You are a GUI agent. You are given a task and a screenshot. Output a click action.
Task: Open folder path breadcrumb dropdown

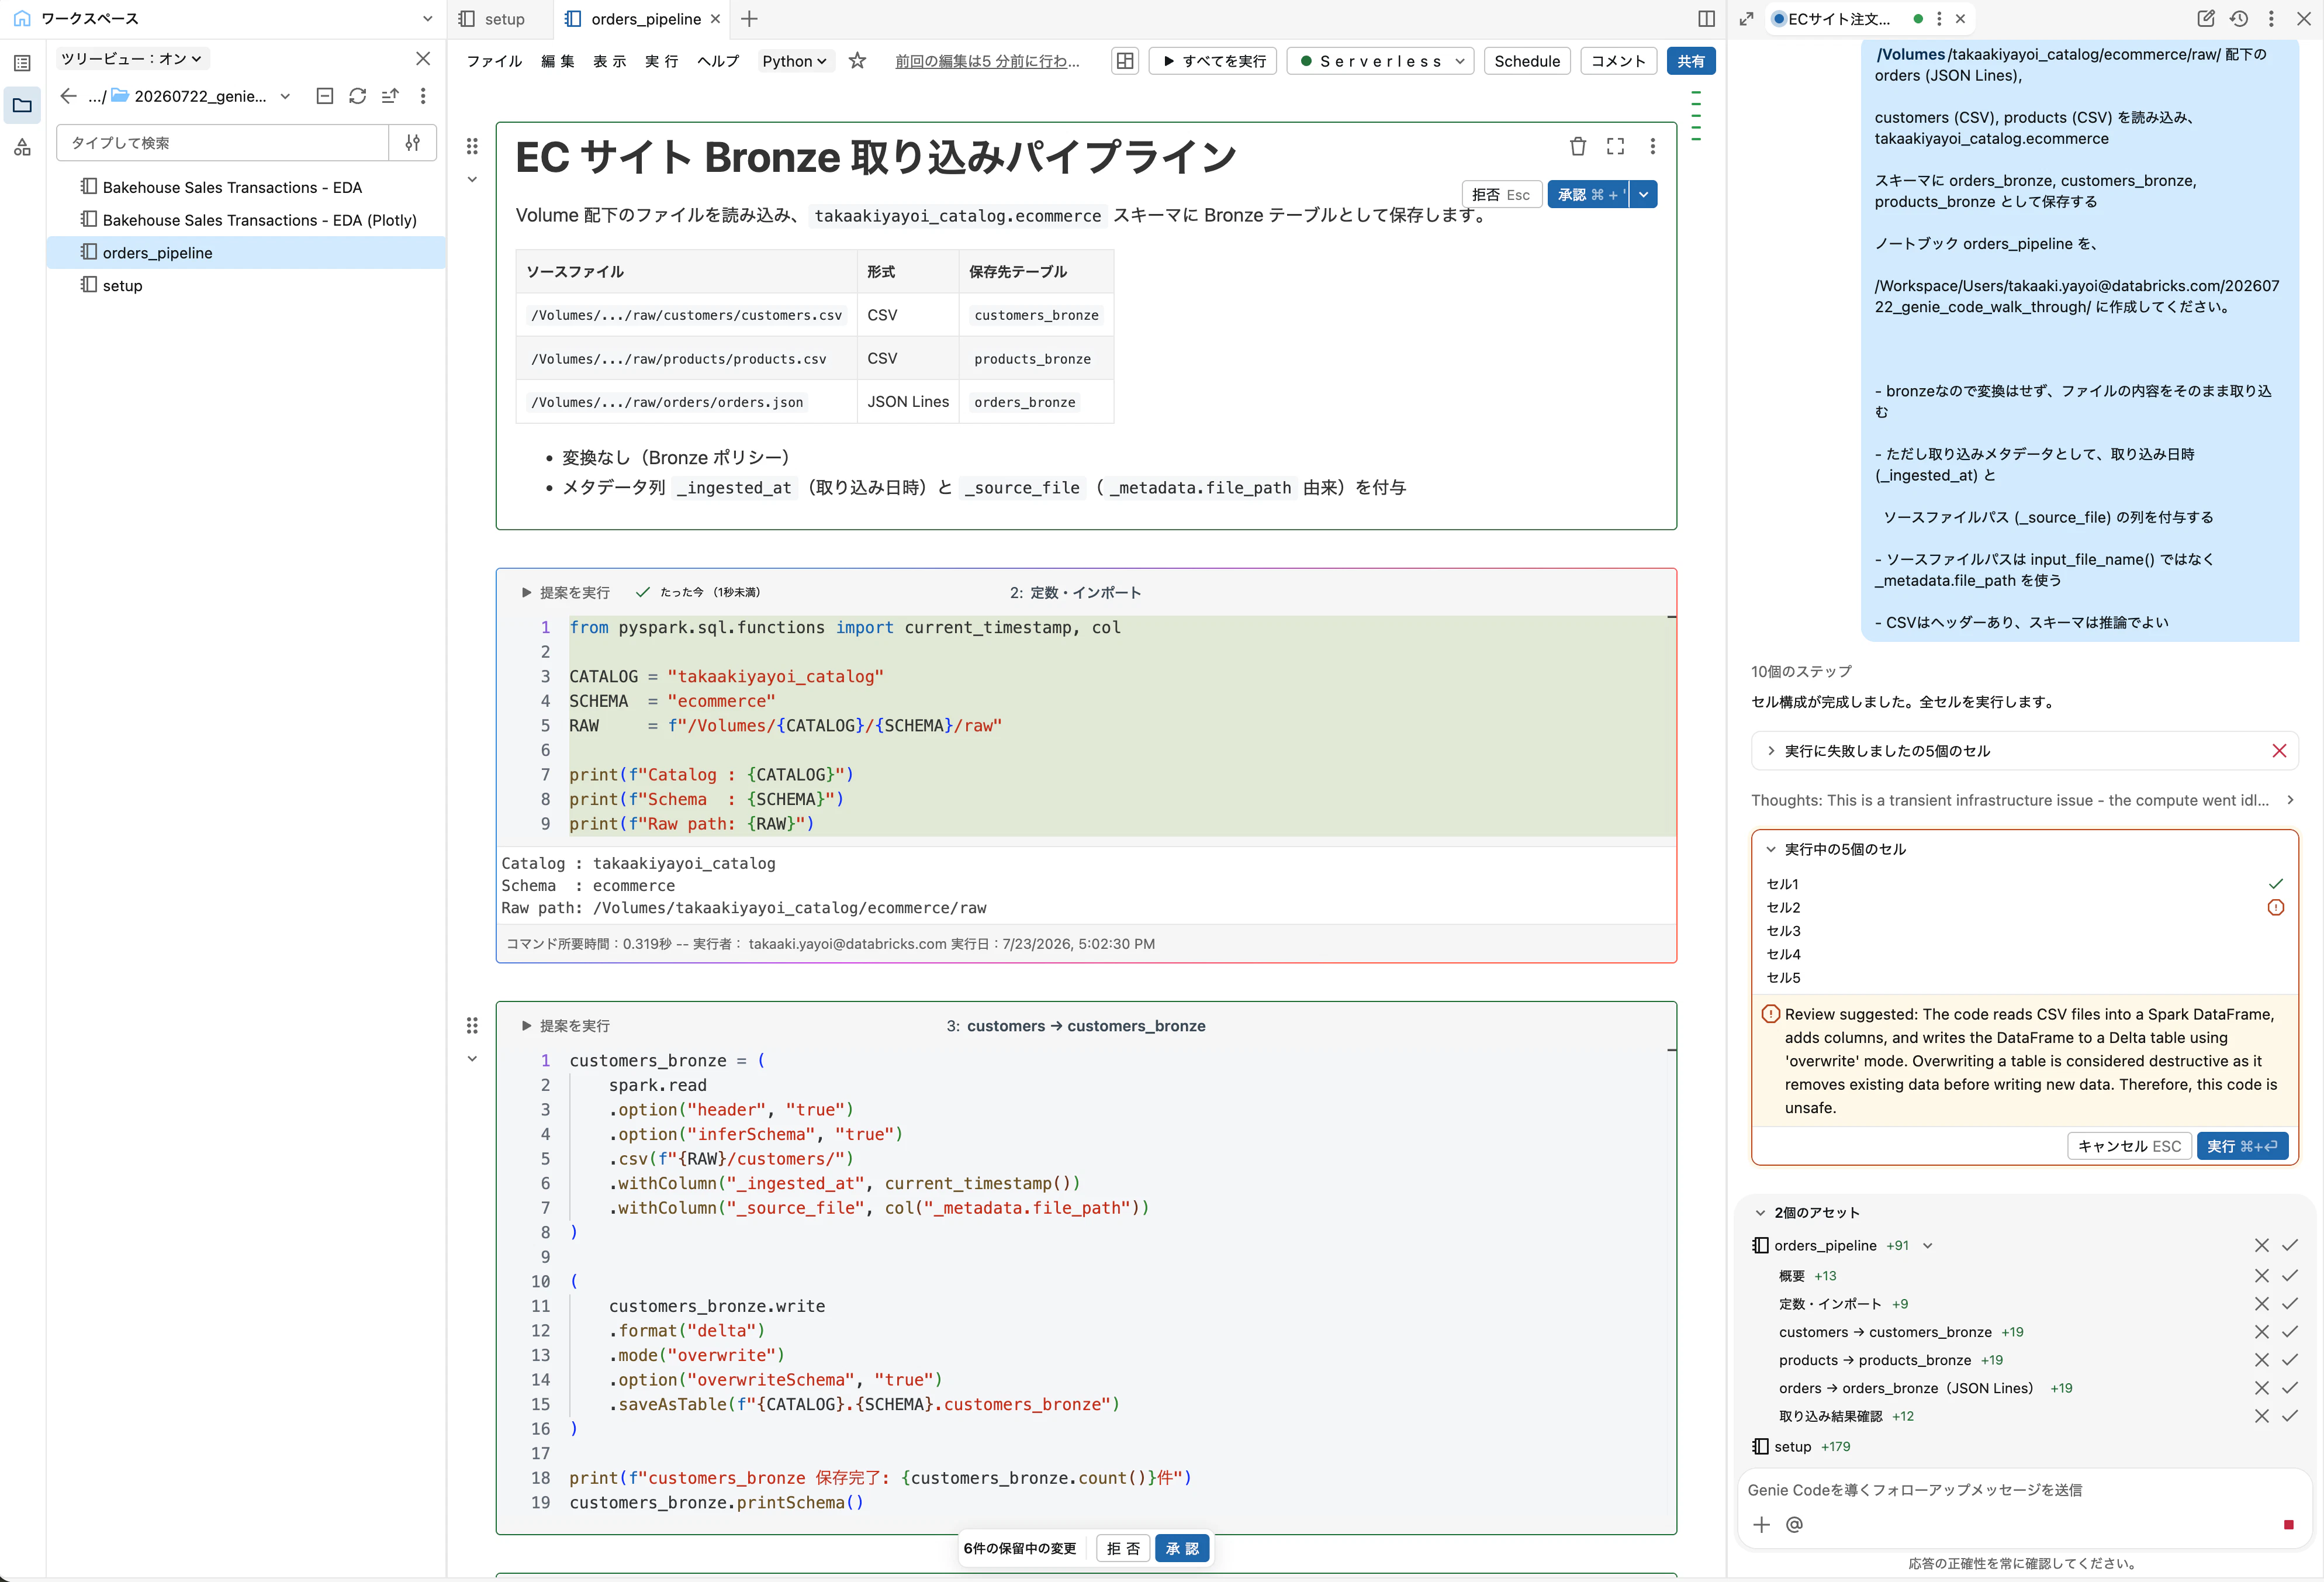[x=285, y=96]
